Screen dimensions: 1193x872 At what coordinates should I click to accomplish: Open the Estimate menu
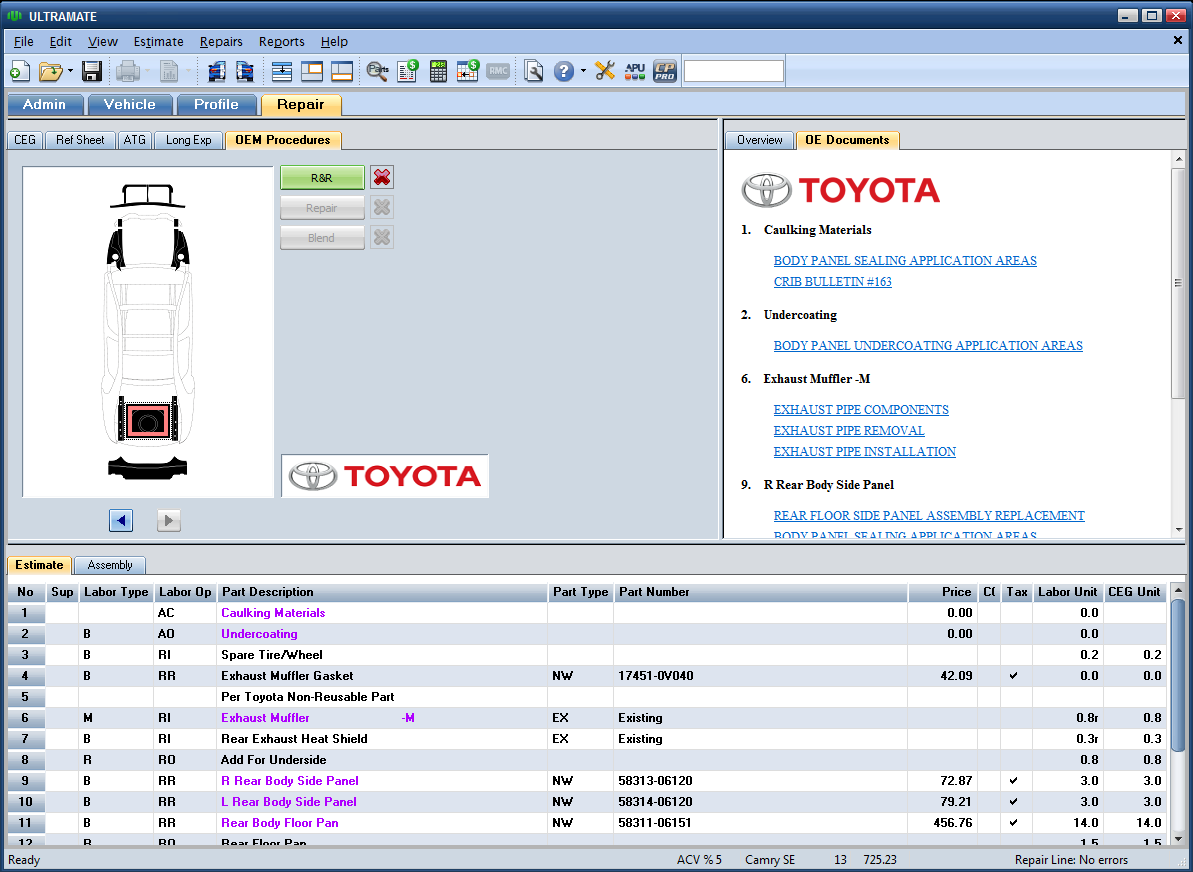click(x=158, y=41)
